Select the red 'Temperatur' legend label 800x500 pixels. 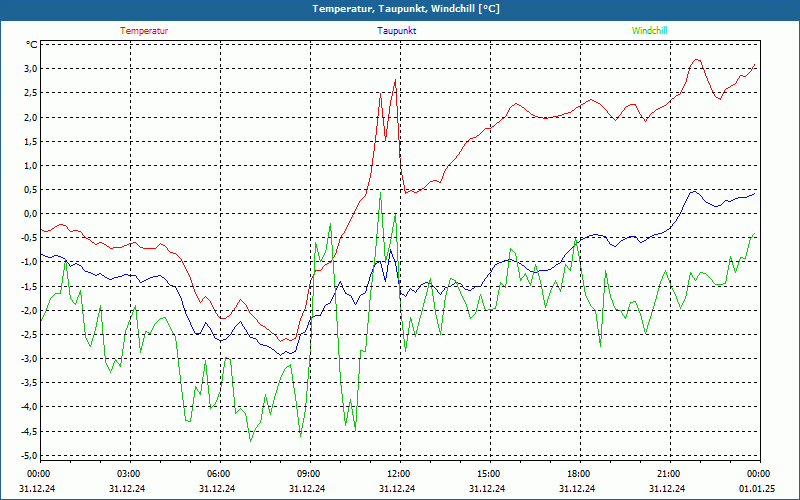coord(144,31)
